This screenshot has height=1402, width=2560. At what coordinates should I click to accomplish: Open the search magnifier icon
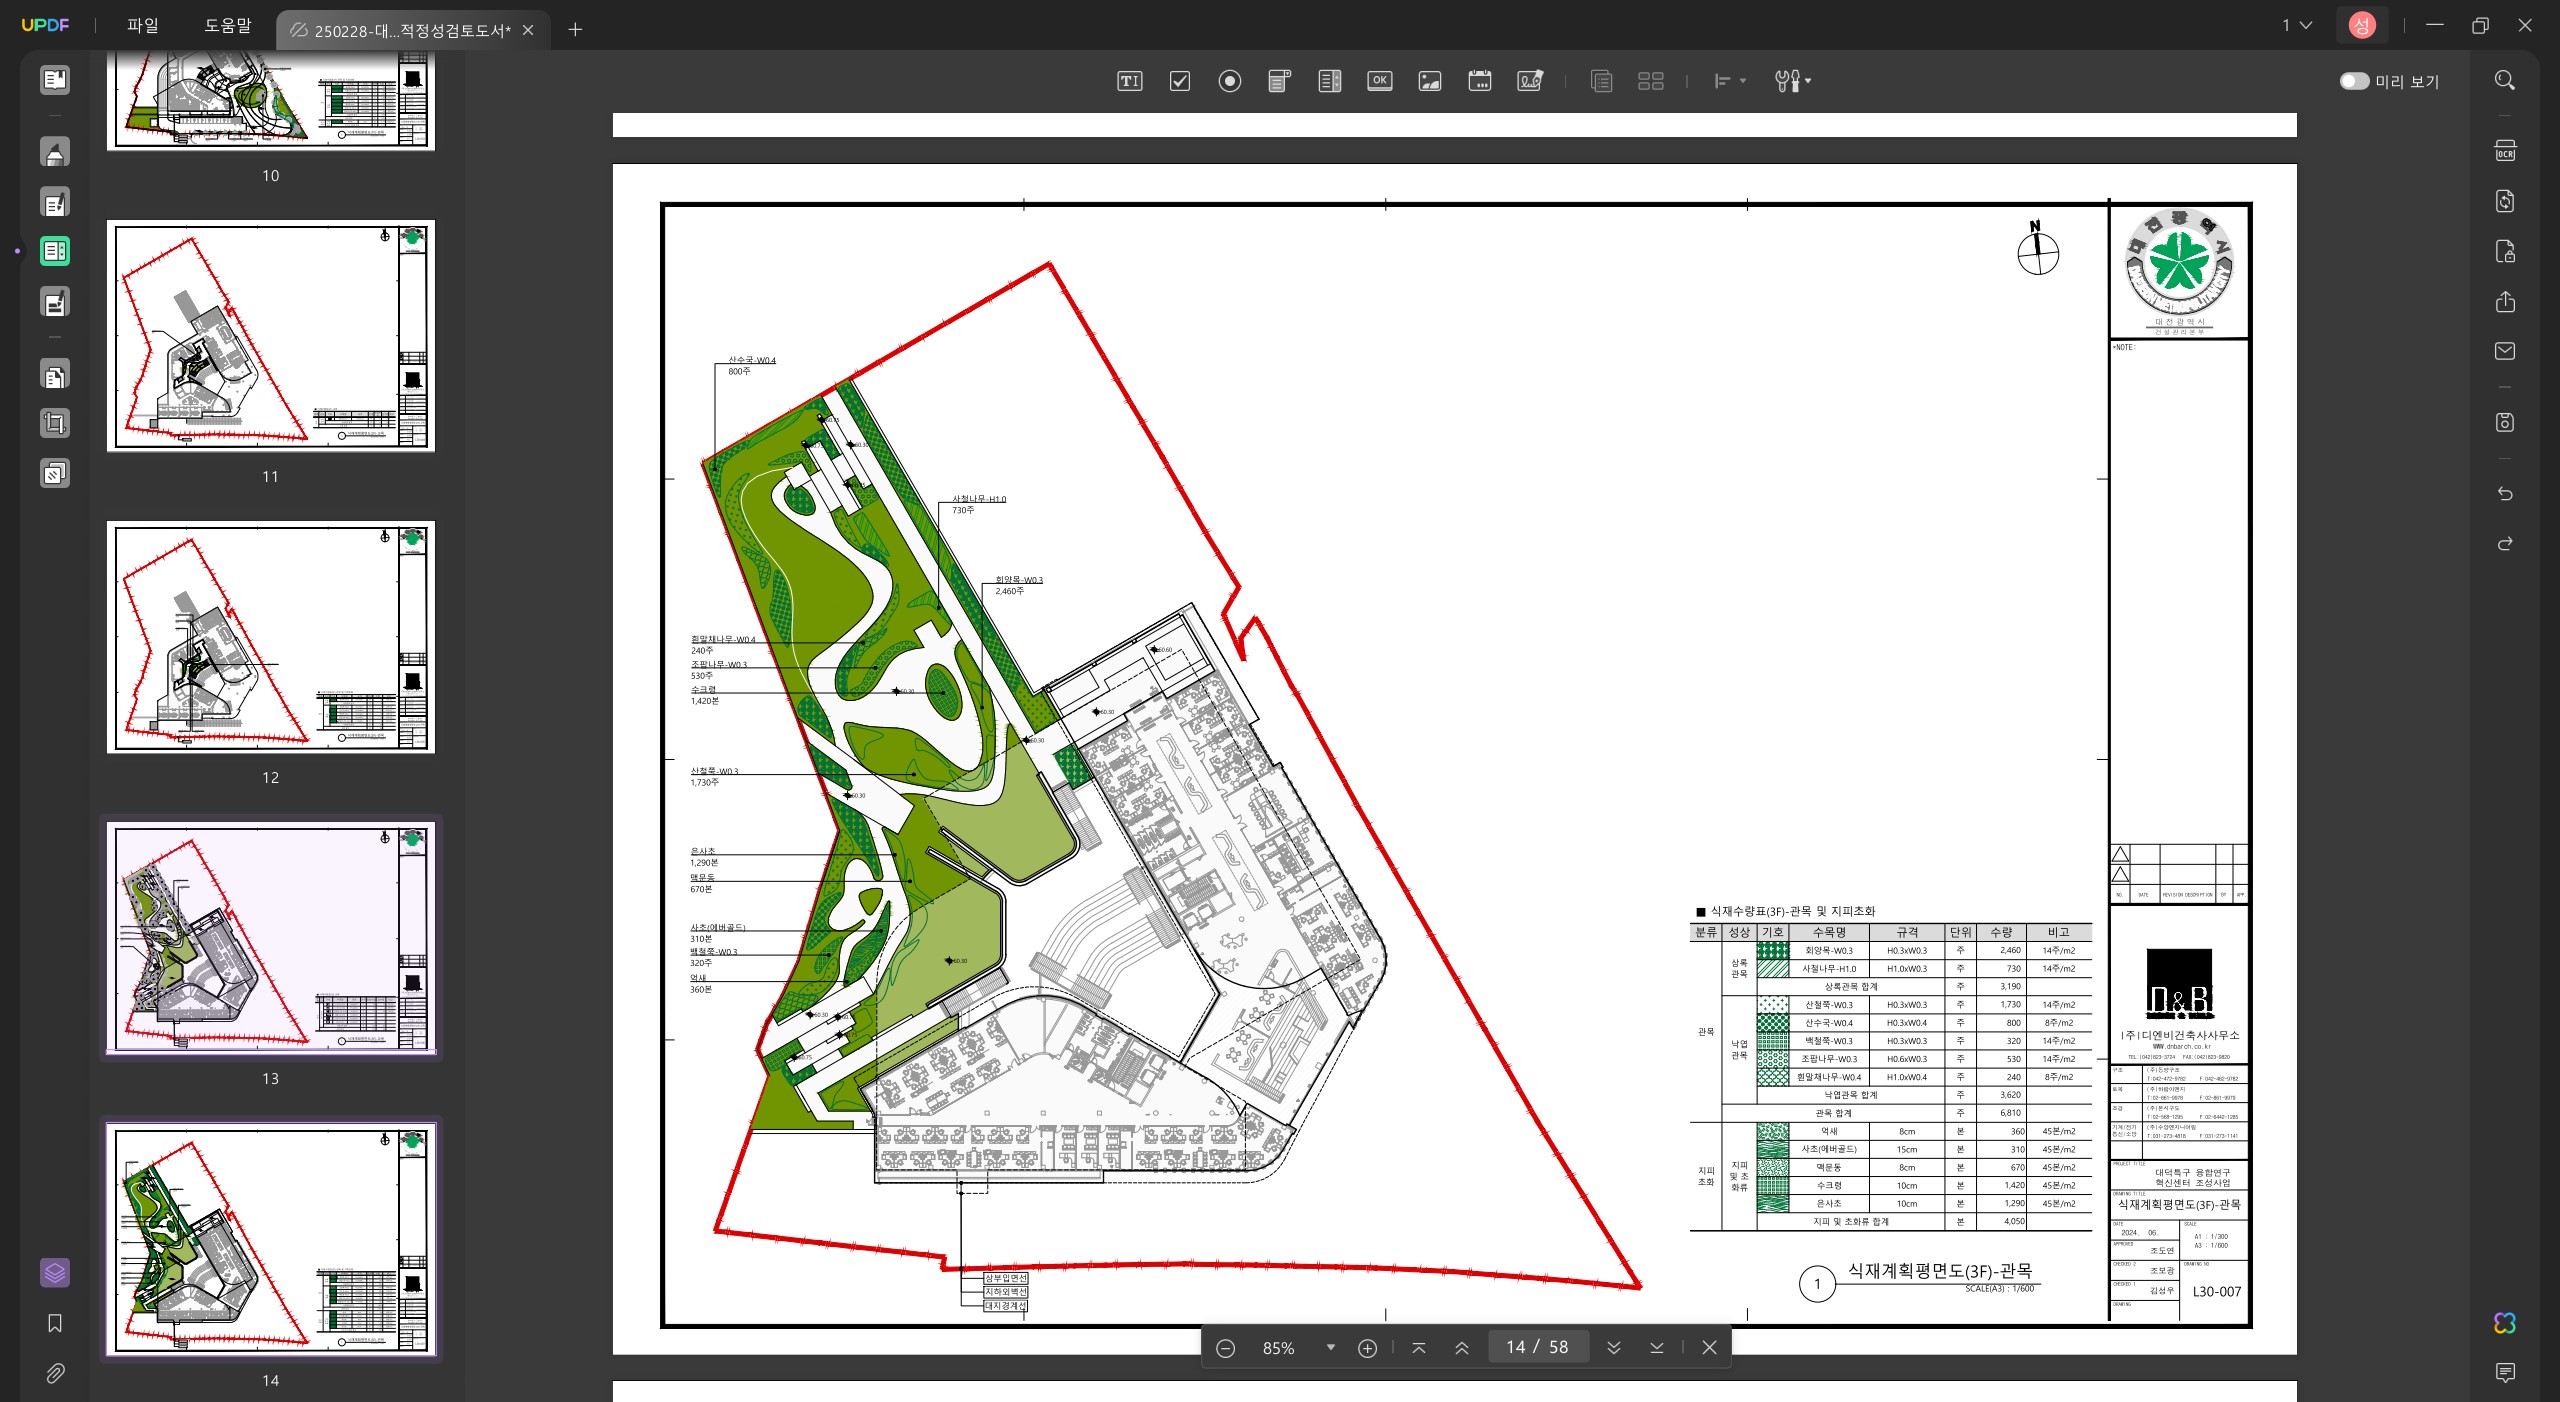(2505, 80)
